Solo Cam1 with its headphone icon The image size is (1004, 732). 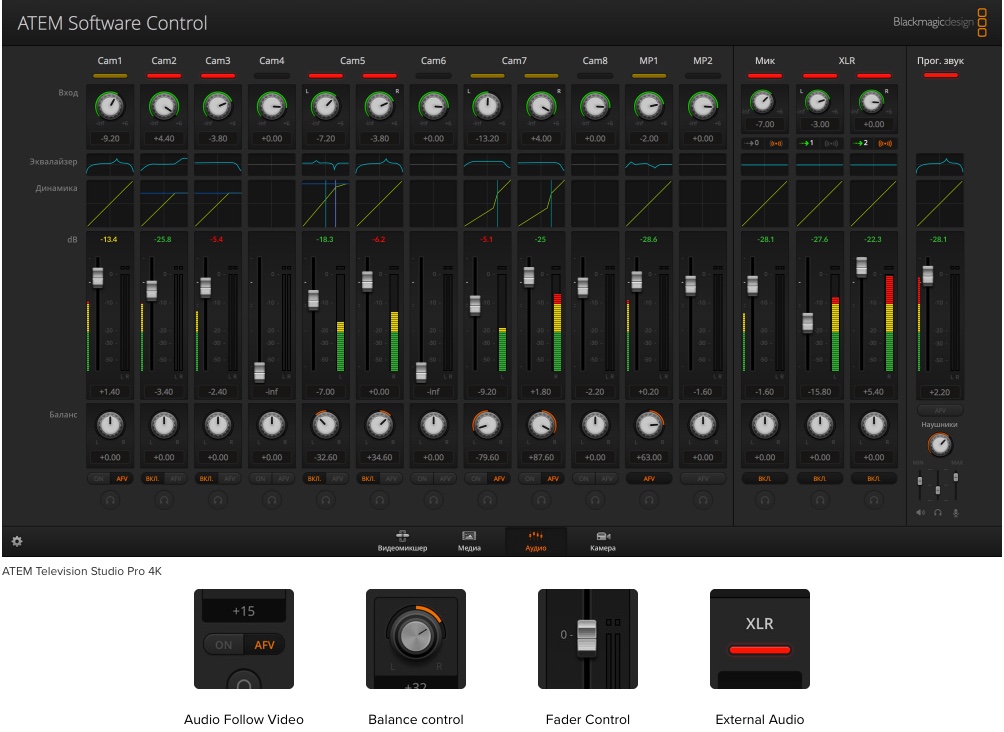[x=110, y=498]
